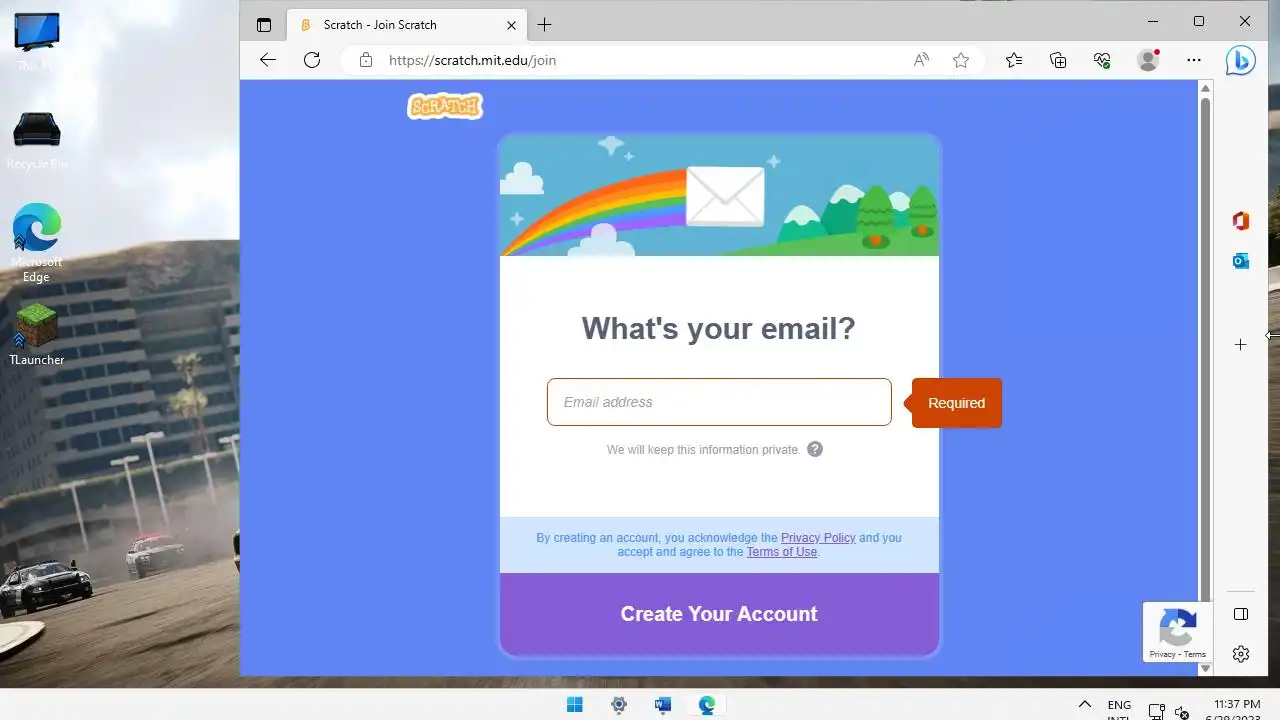
Task: Add a sidebar app with plus
Action: [x=1241, y=345]
